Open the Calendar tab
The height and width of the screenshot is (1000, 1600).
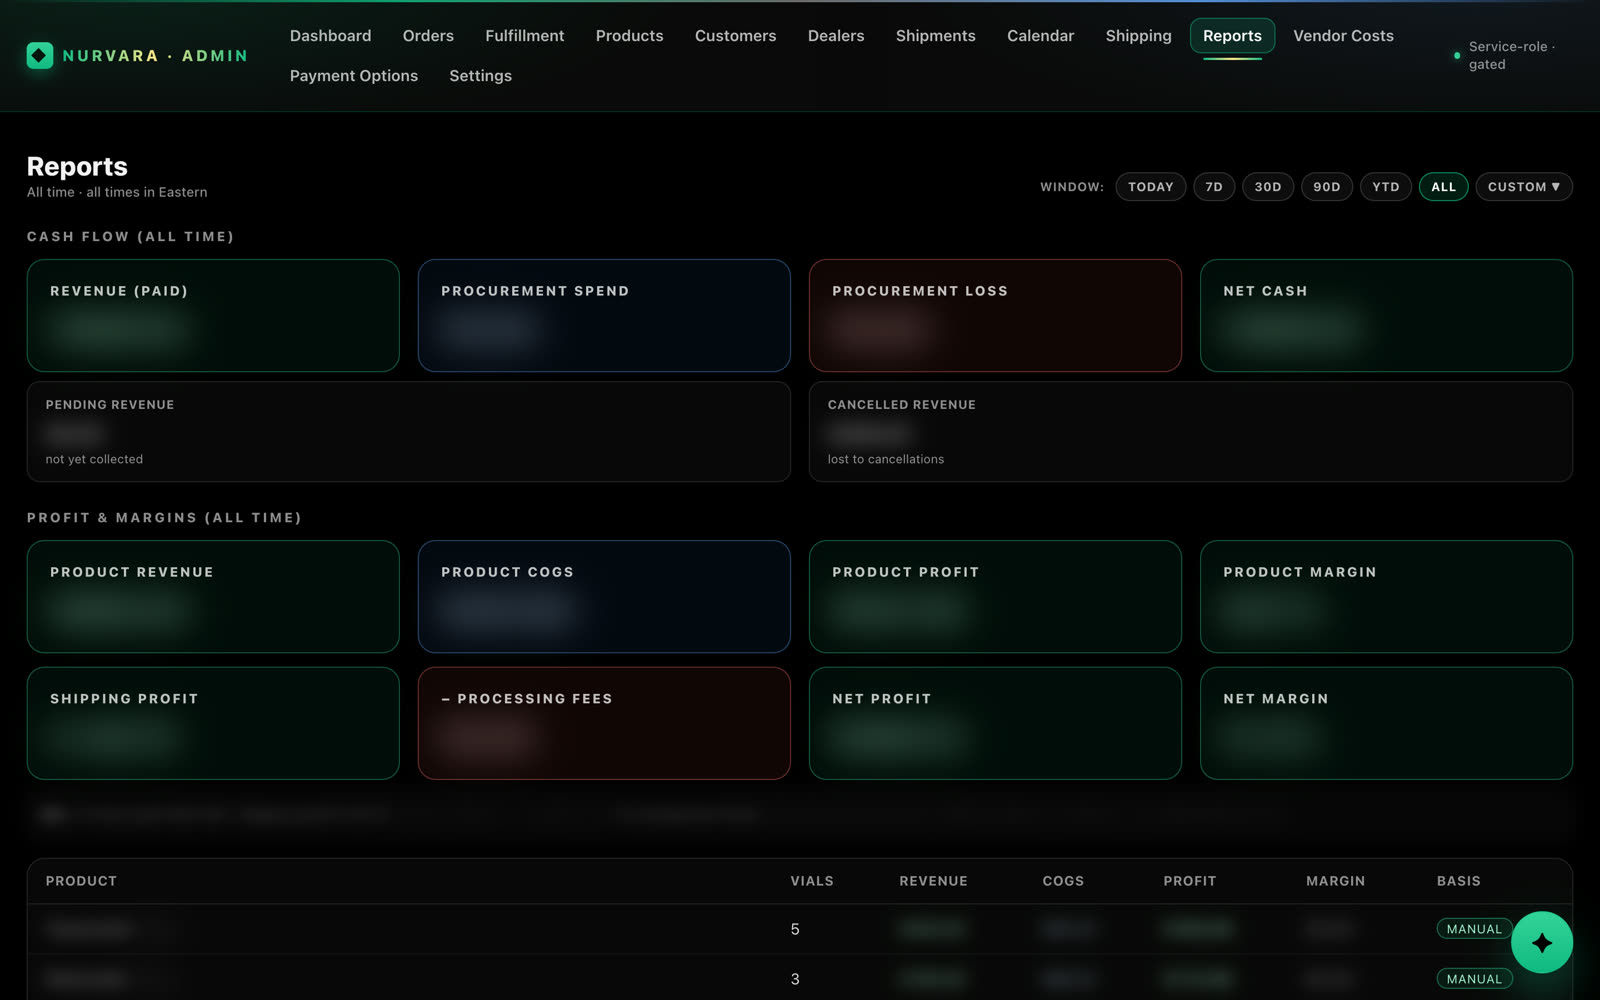coord(1040,36)
